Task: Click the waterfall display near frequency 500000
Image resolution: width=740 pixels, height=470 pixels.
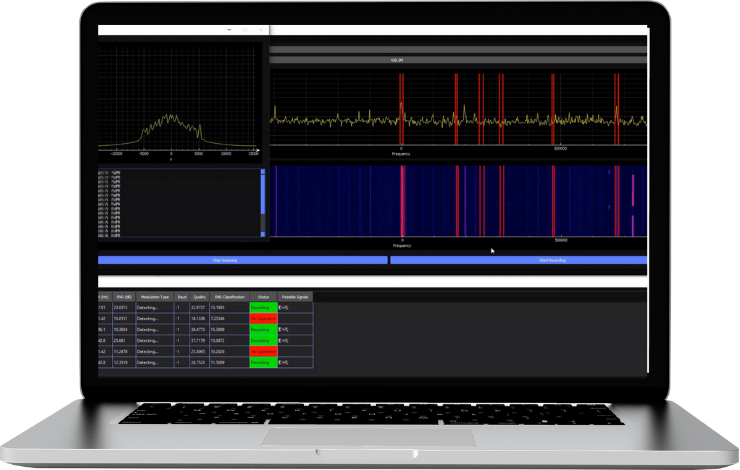Action: [554, 200]
